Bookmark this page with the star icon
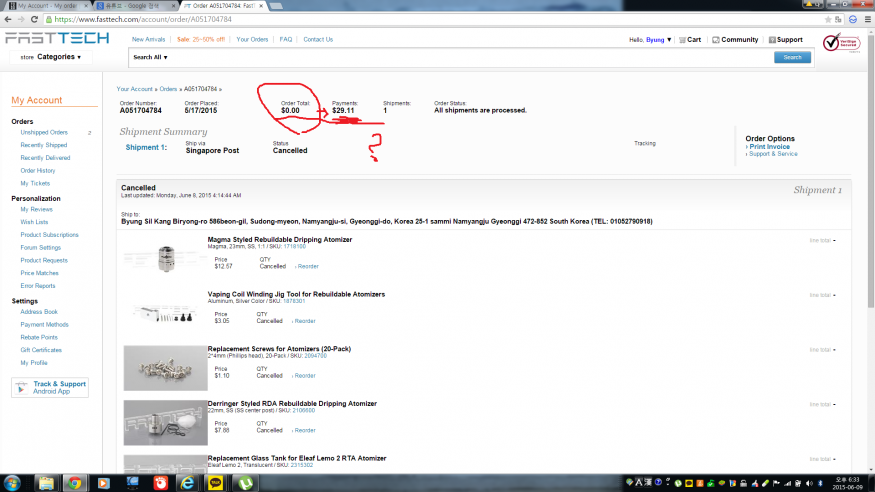The image size is (875, 492). [x=828, y=19]
